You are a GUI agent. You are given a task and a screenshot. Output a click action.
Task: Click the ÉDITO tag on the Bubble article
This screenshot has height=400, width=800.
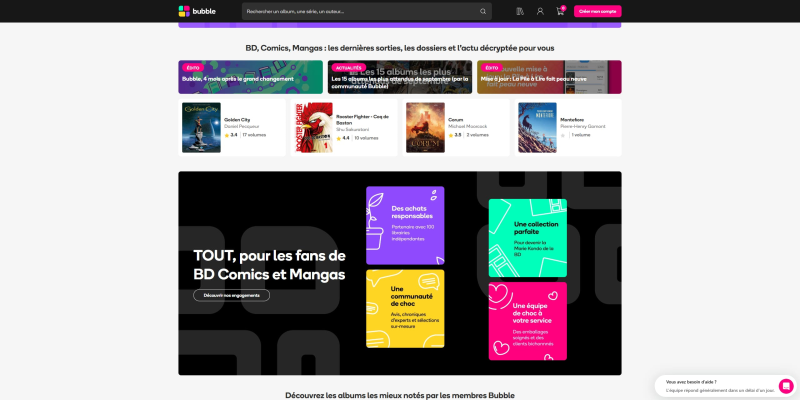pos(193,68)
